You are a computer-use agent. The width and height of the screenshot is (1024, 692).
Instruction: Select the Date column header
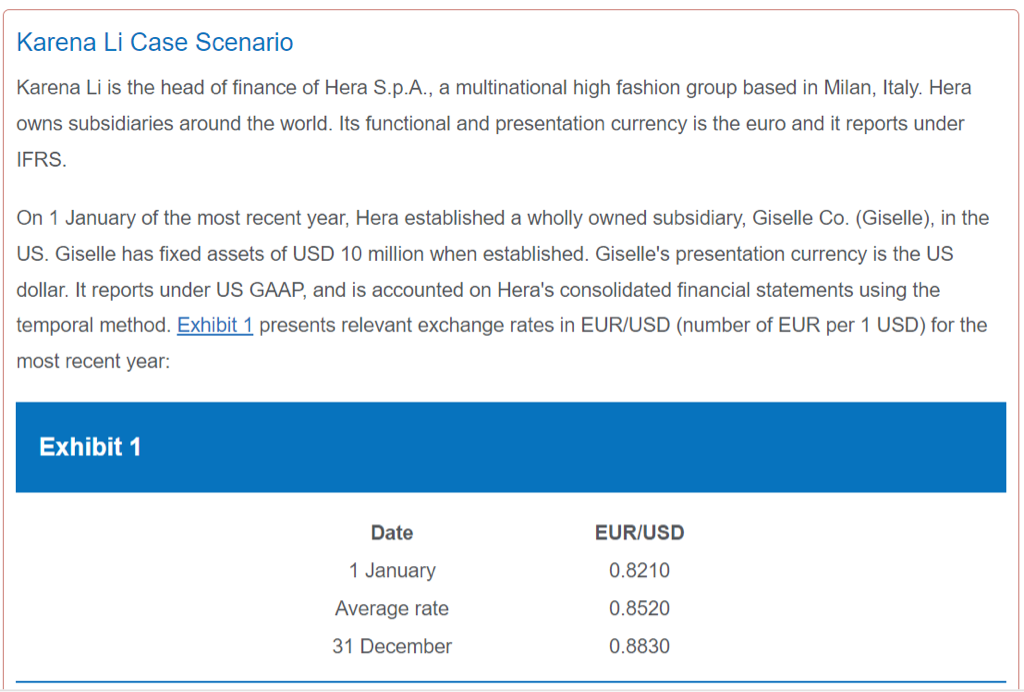tap(392, 533)
